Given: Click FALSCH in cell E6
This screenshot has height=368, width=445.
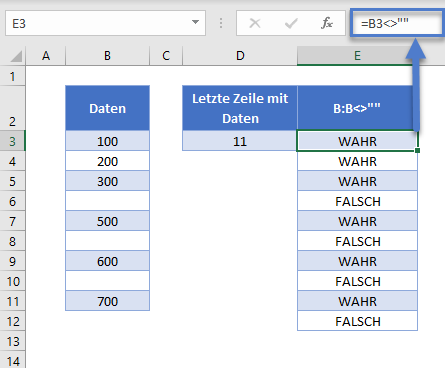Looking at the screenshot, I should point(358,201).
